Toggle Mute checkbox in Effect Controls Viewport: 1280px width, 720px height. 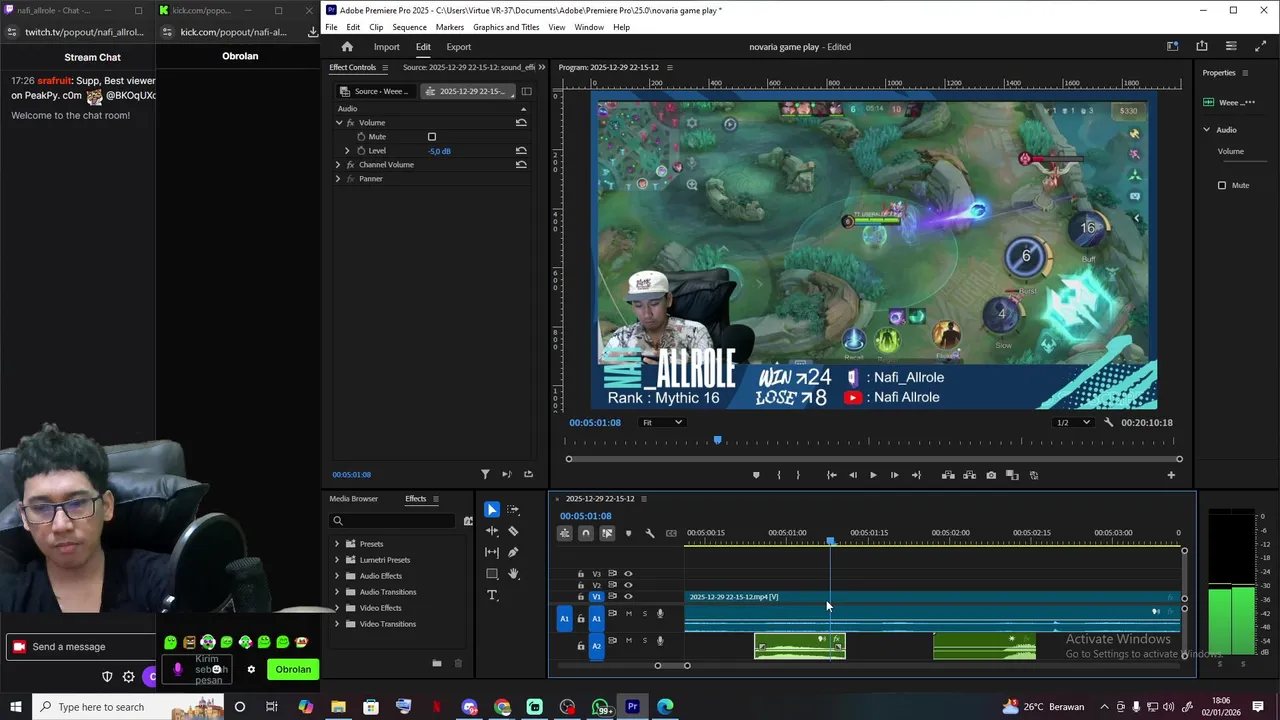tap(432, 136)
